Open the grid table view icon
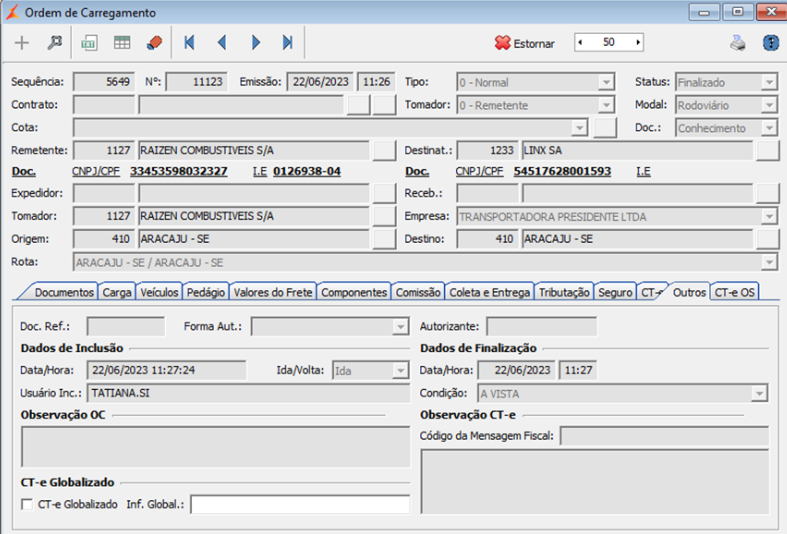This screenshot has width=787, height=534. coord(121,43)
